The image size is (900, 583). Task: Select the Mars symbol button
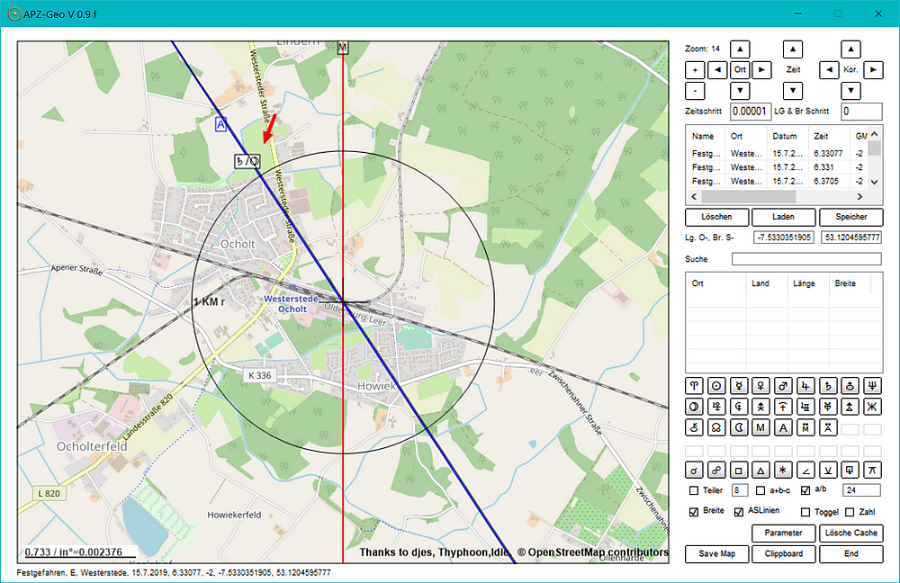coord(783,386)
